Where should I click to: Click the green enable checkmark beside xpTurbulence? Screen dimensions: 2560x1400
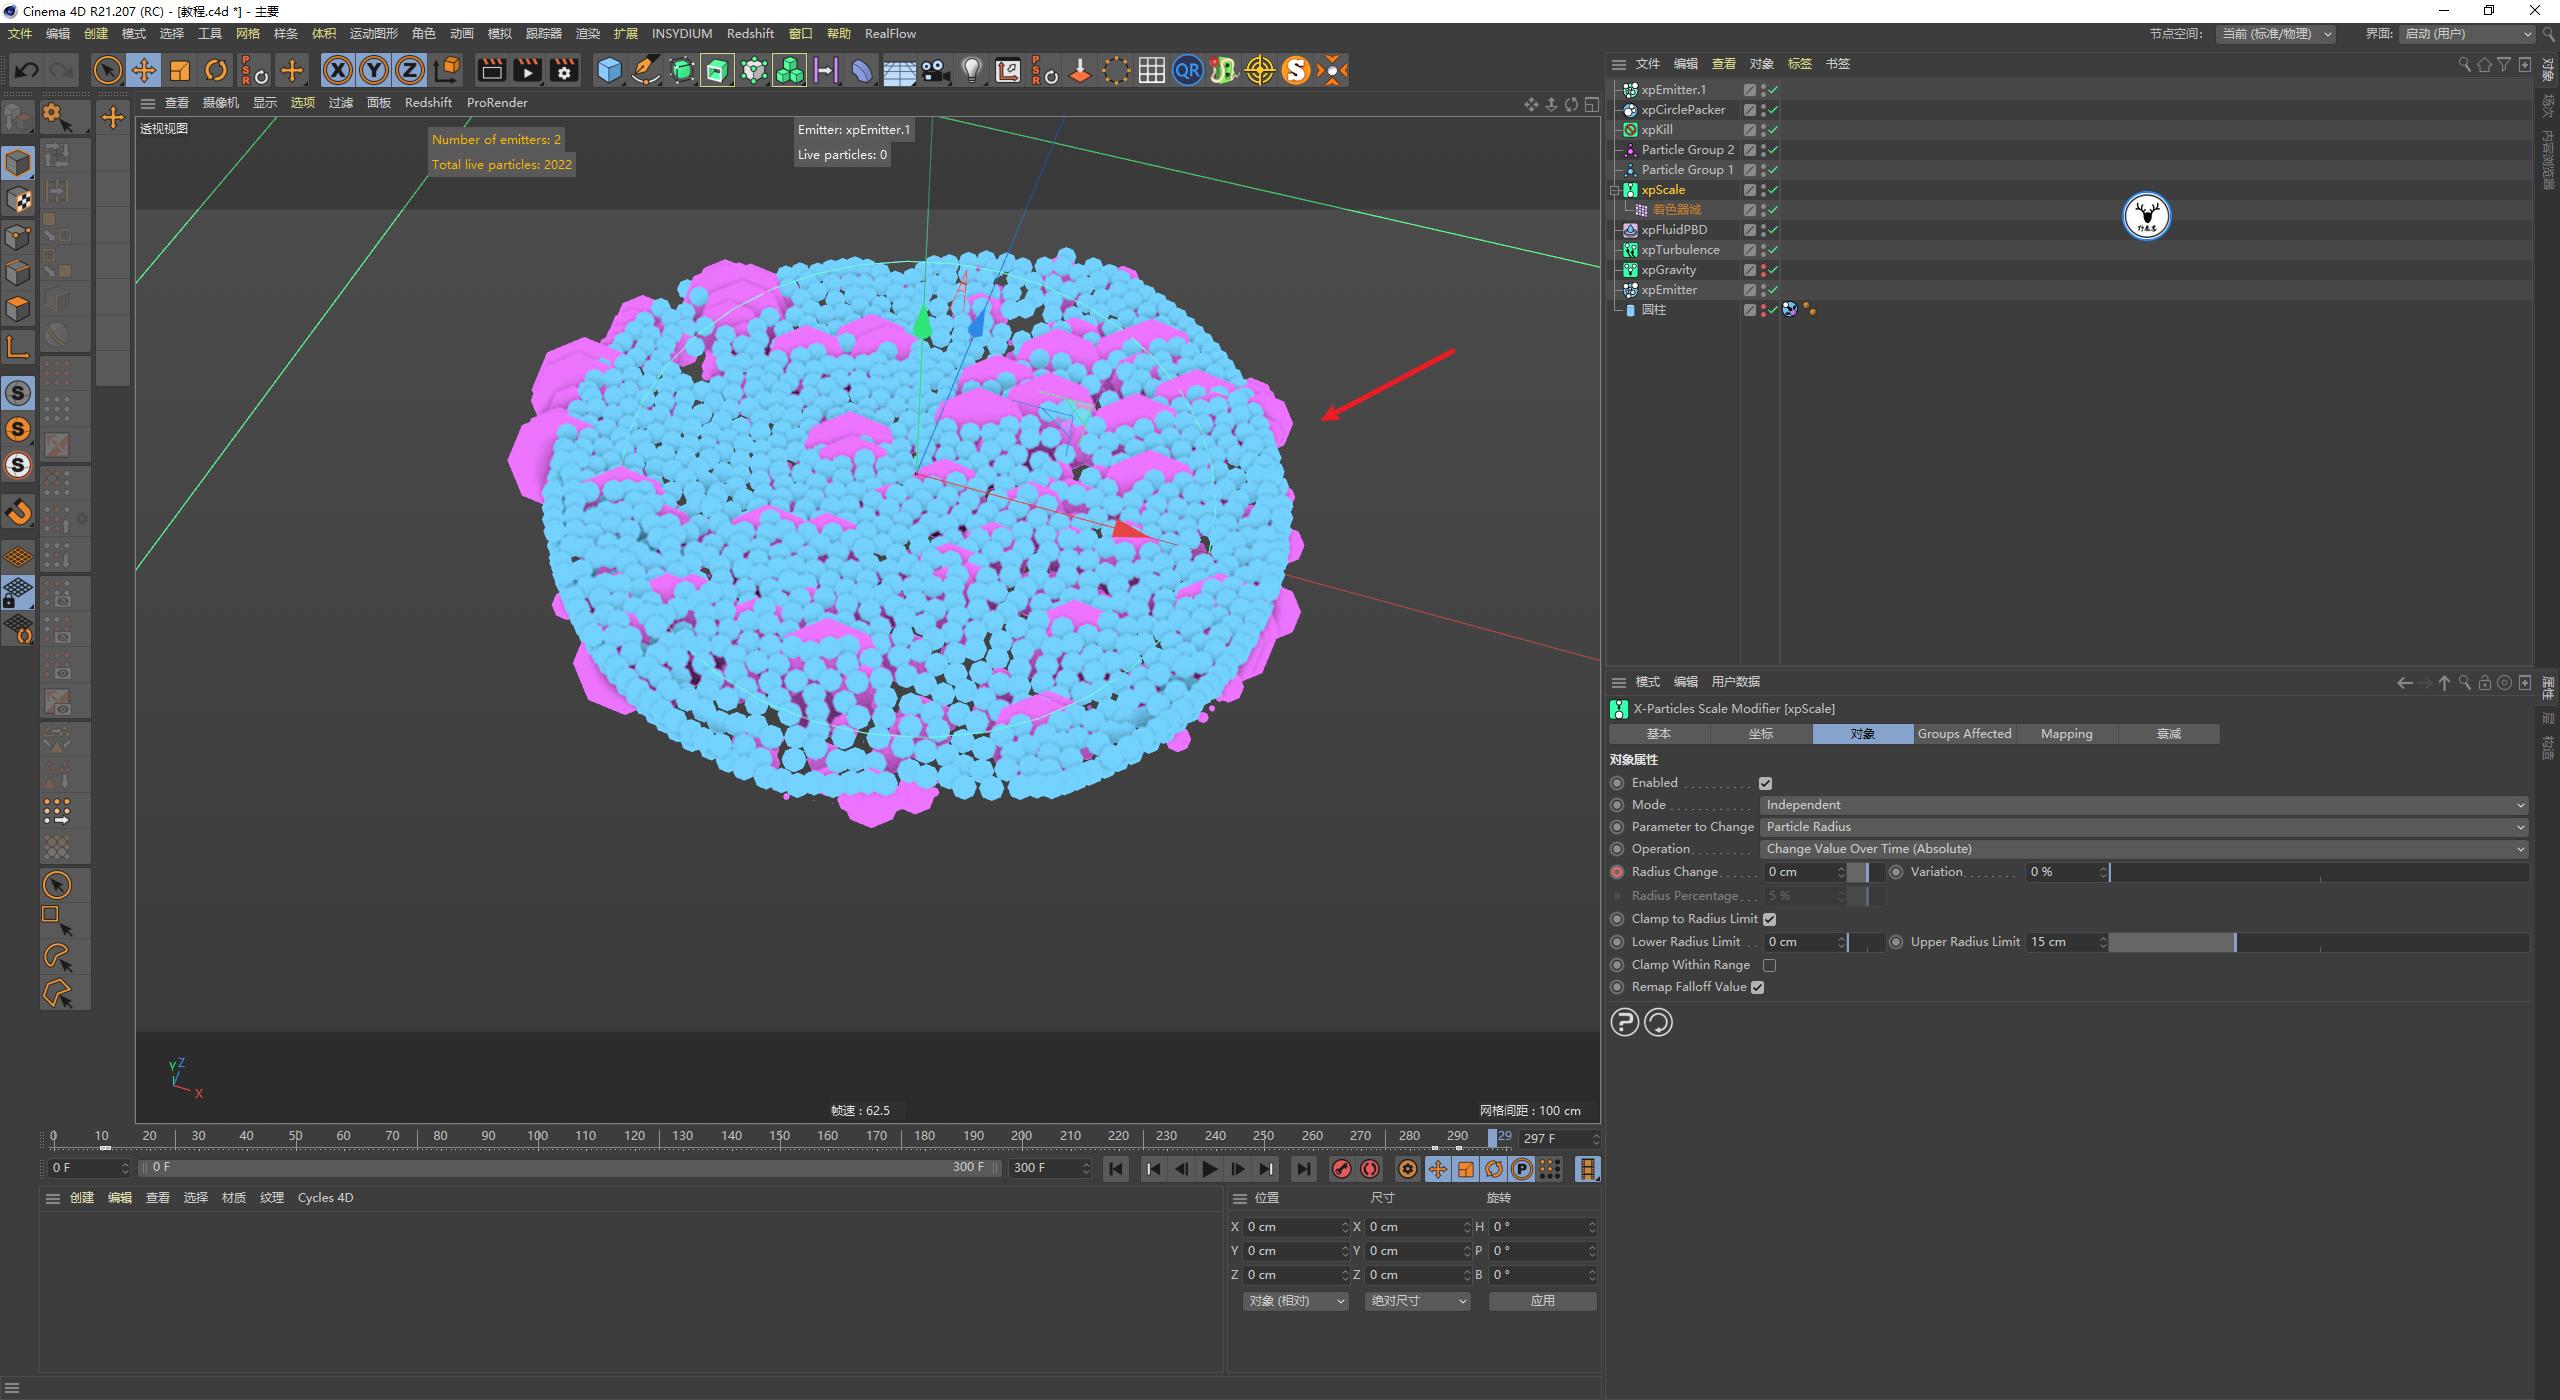tap(1772, 249)
